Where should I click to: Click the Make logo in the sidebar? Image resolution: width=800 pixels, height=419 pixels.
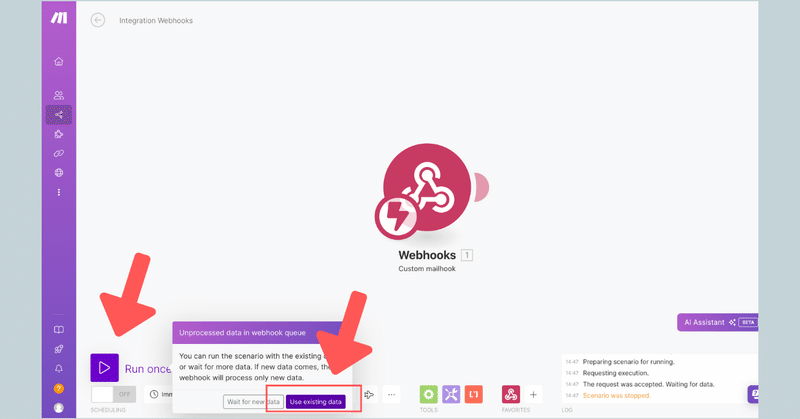pos(59,18)
